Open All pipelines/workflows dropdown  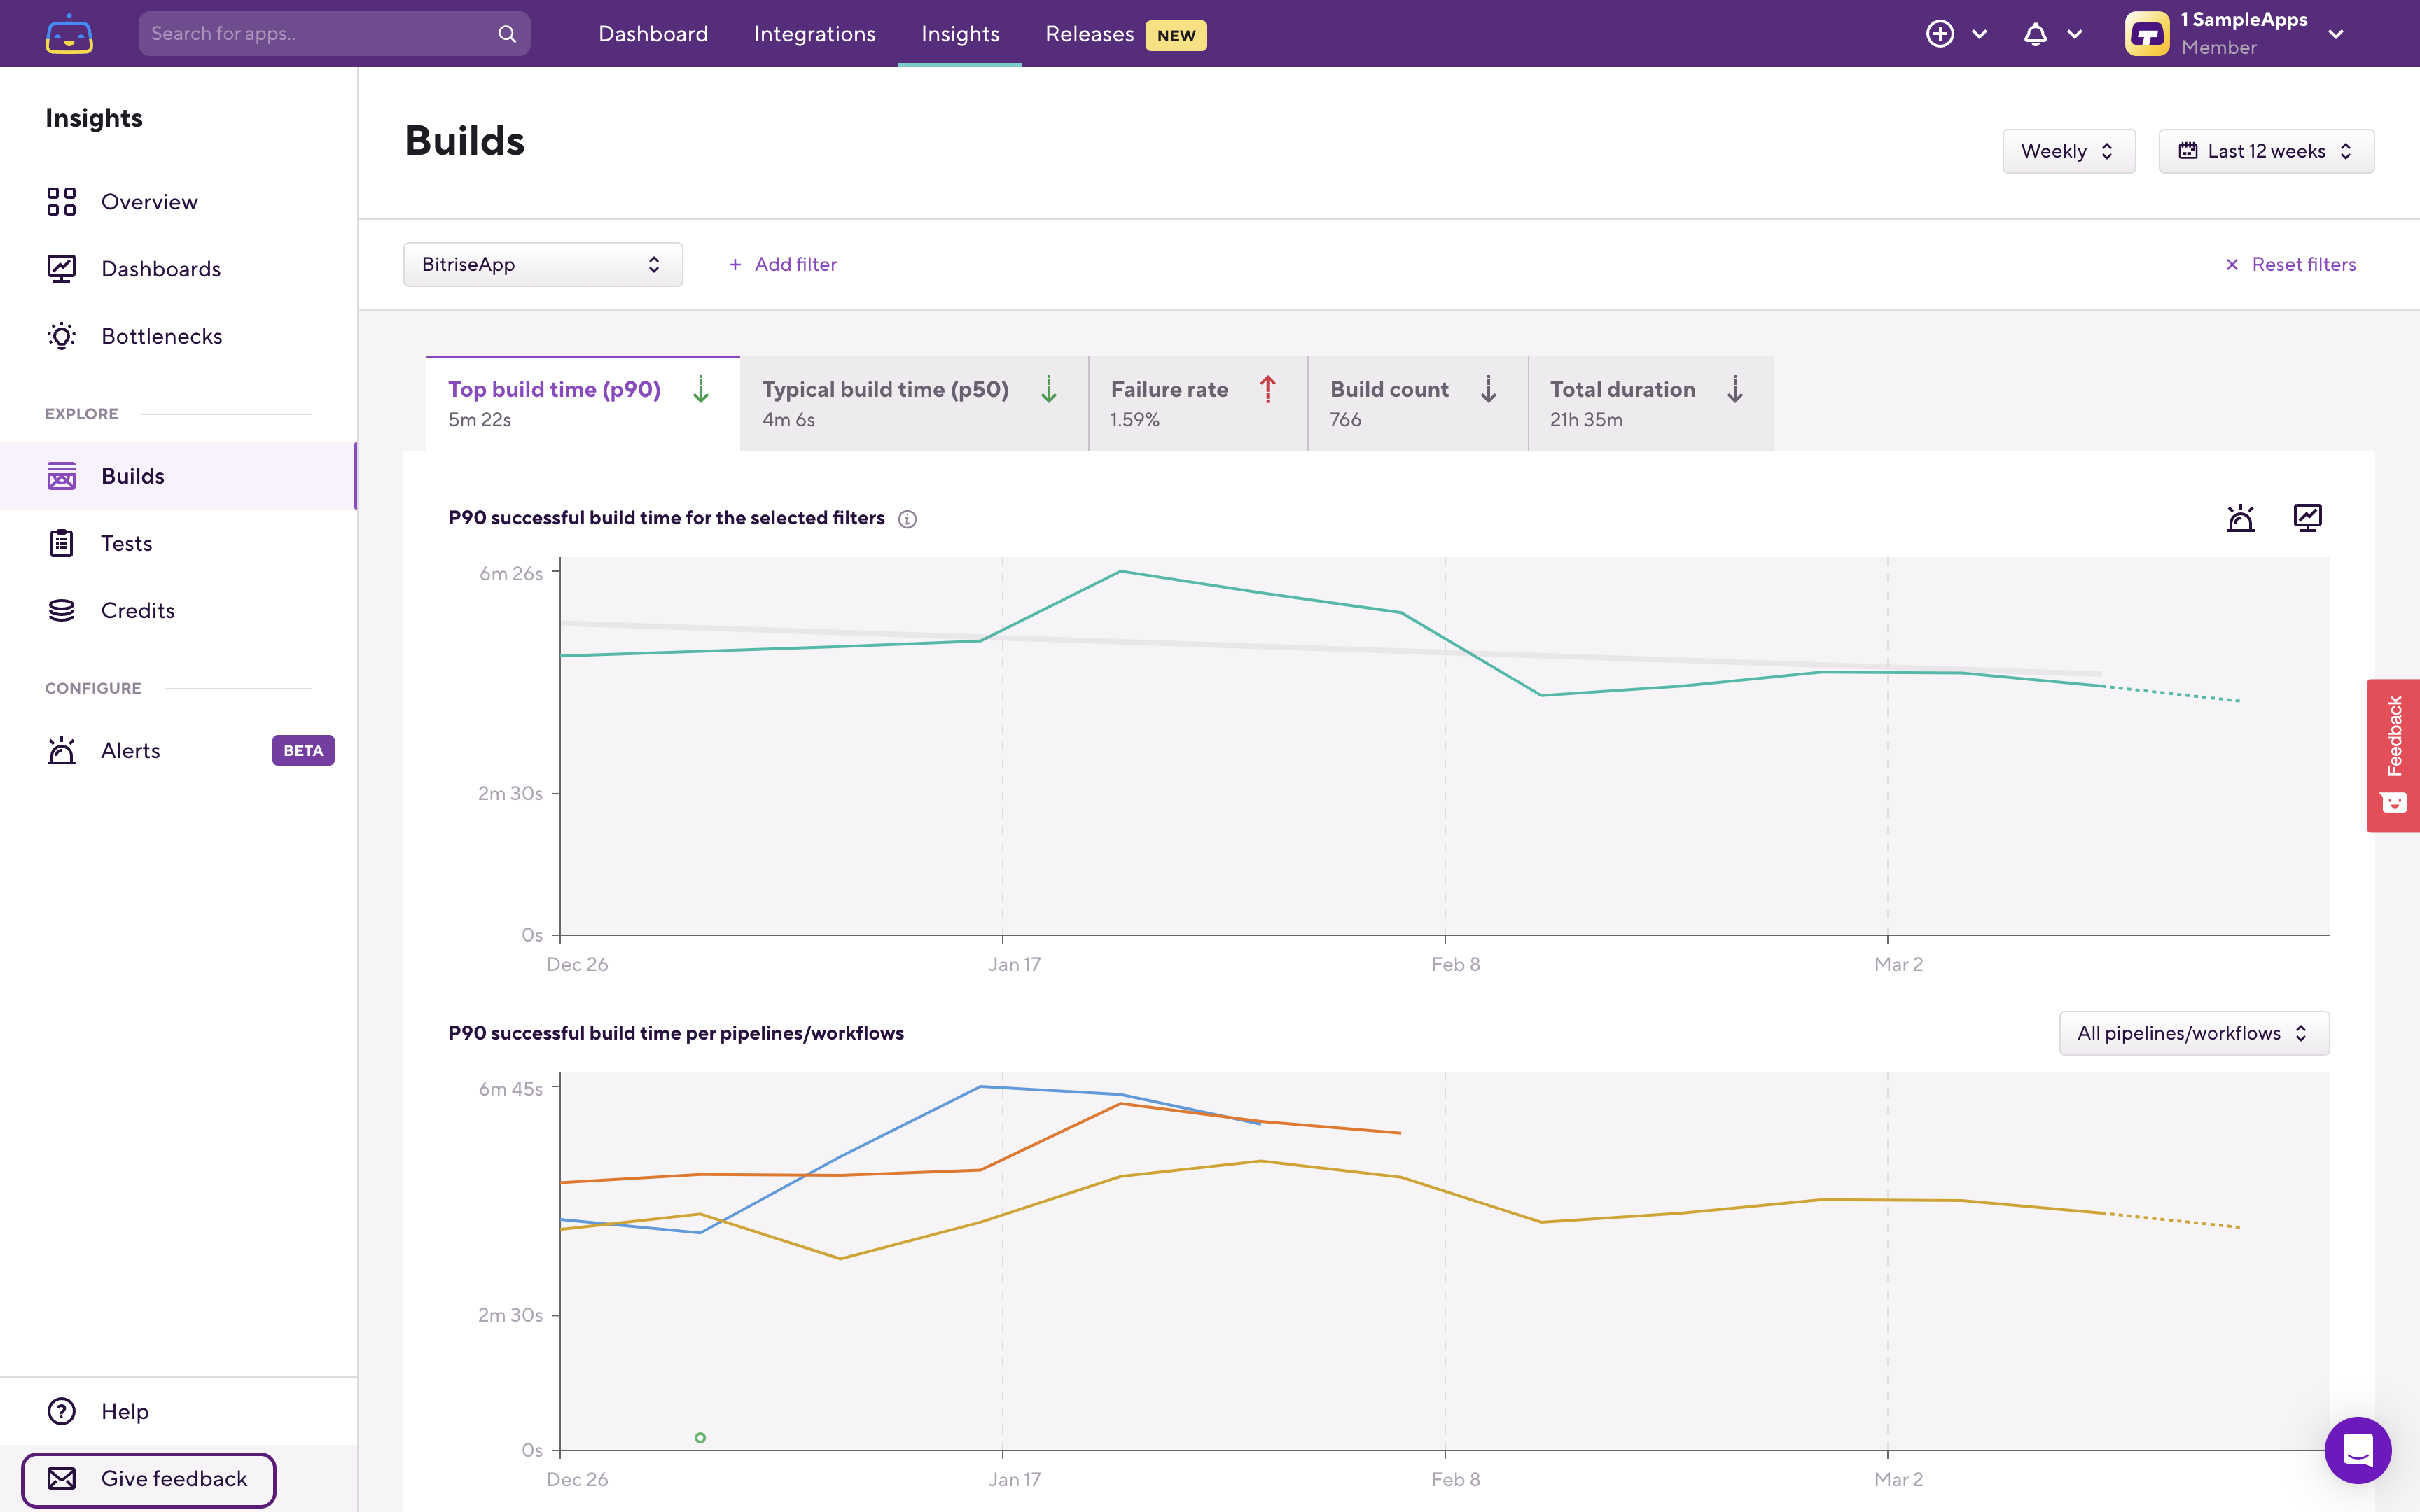(x=2193, y=1033)
